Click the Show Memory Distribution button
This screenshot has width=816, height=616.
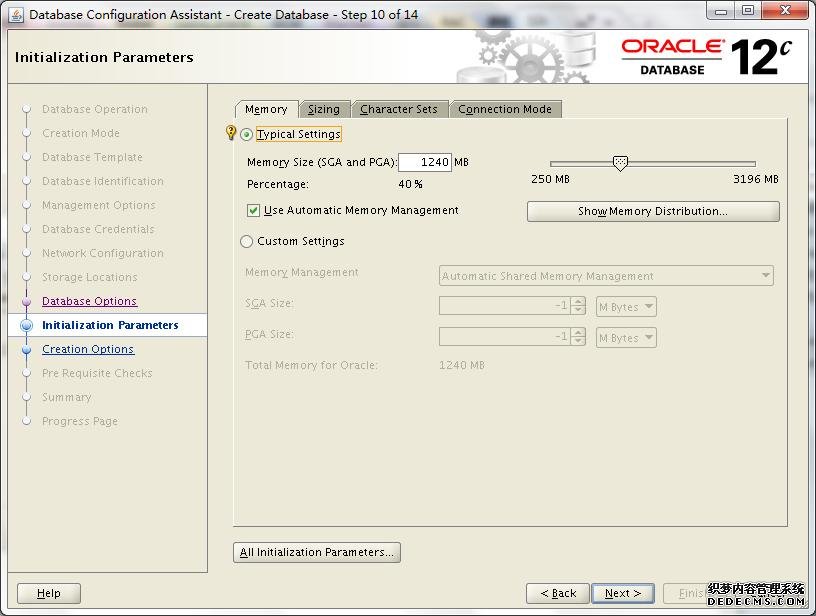(652, 211)
